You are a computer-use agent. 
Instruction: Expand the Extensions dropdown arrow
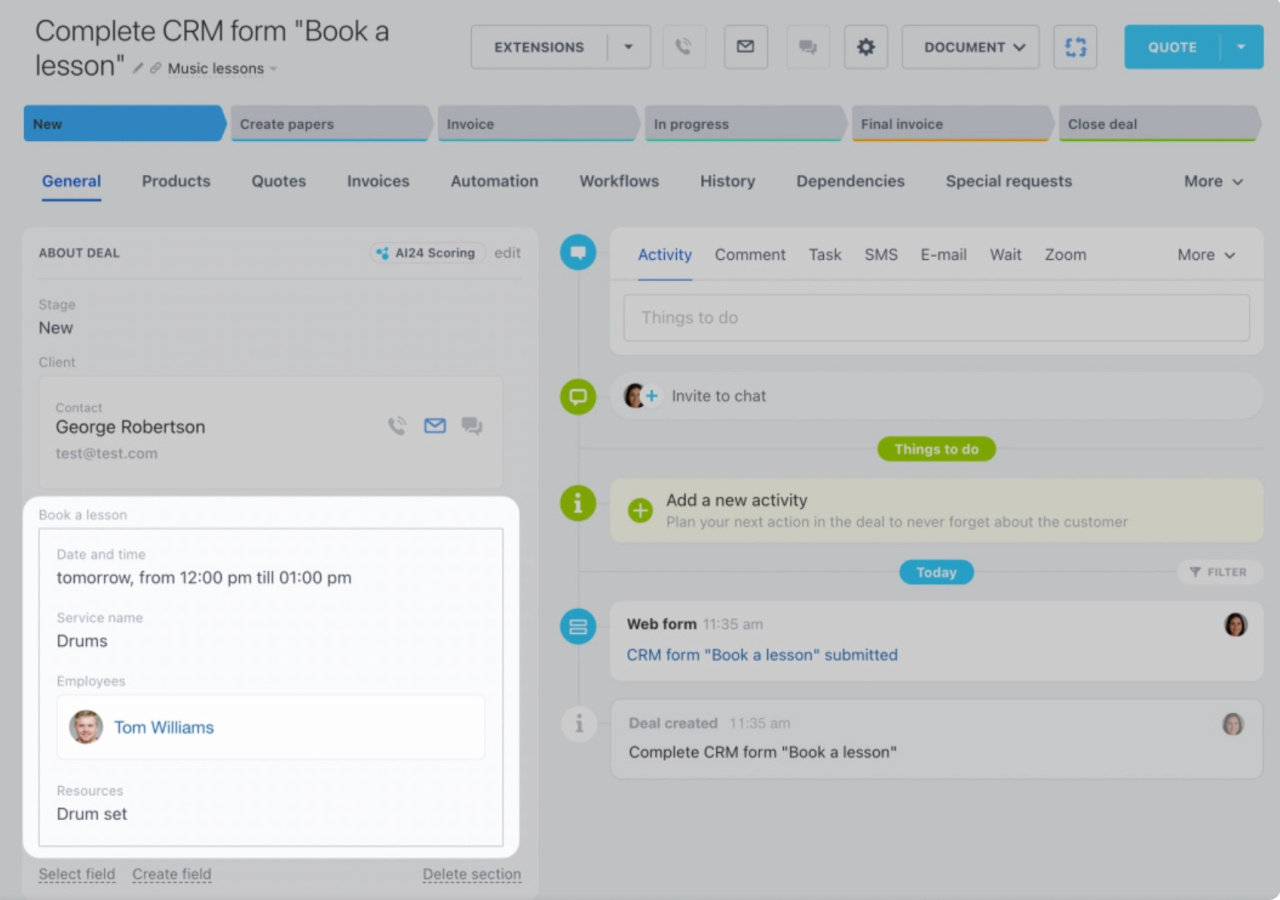(x=629, y=47)
